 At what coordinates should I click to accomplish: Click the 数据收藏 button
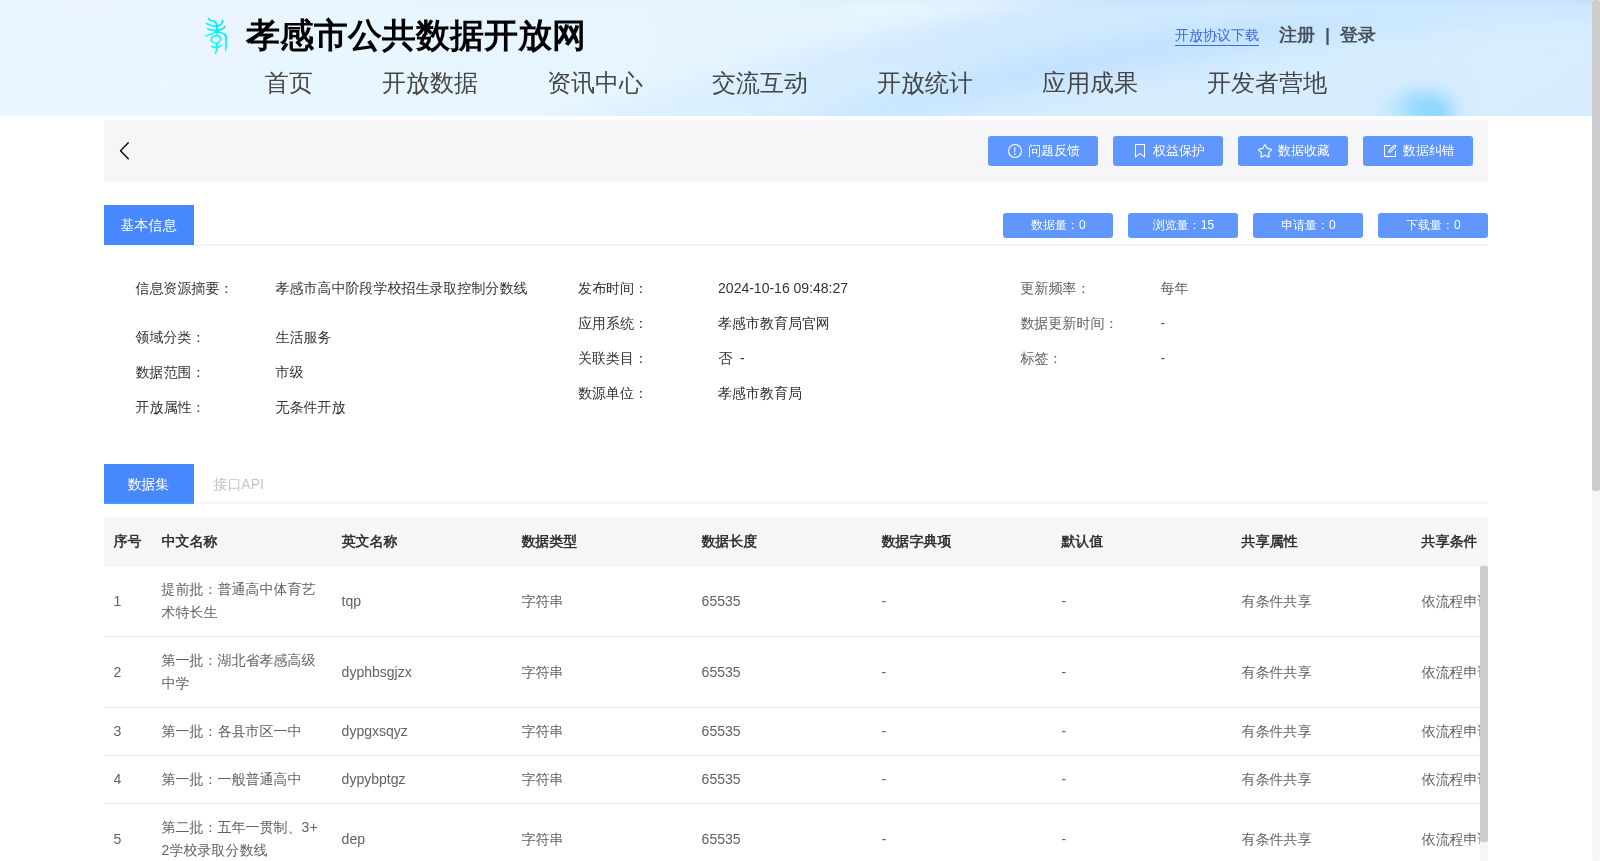coord(1293,151)
